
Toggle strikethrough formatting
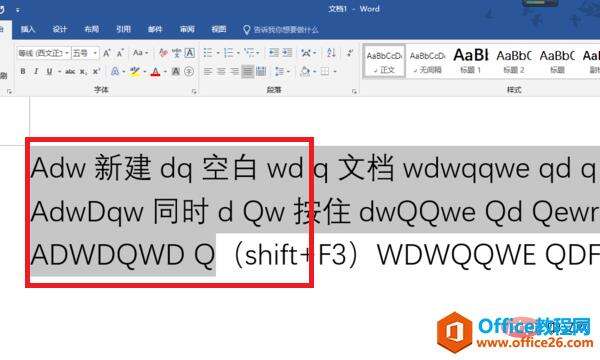click(70, 71)
